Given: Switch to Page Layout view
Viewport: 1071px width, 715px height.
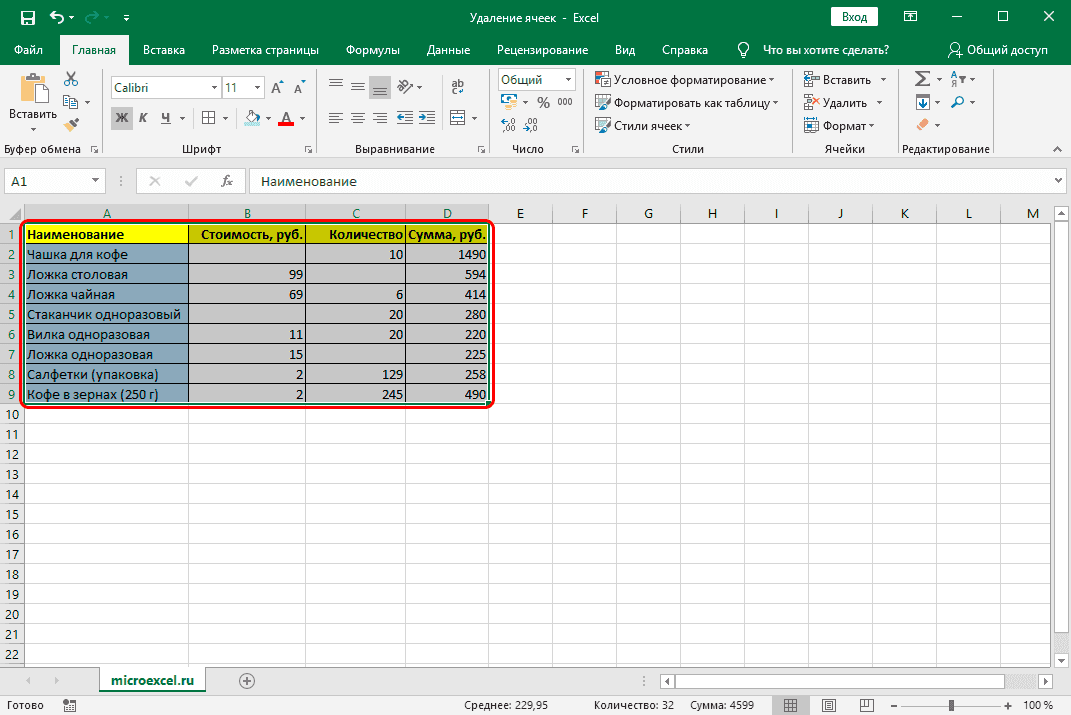Looking at the screenshot, I should pyautogui.click(x=827, y=705).
